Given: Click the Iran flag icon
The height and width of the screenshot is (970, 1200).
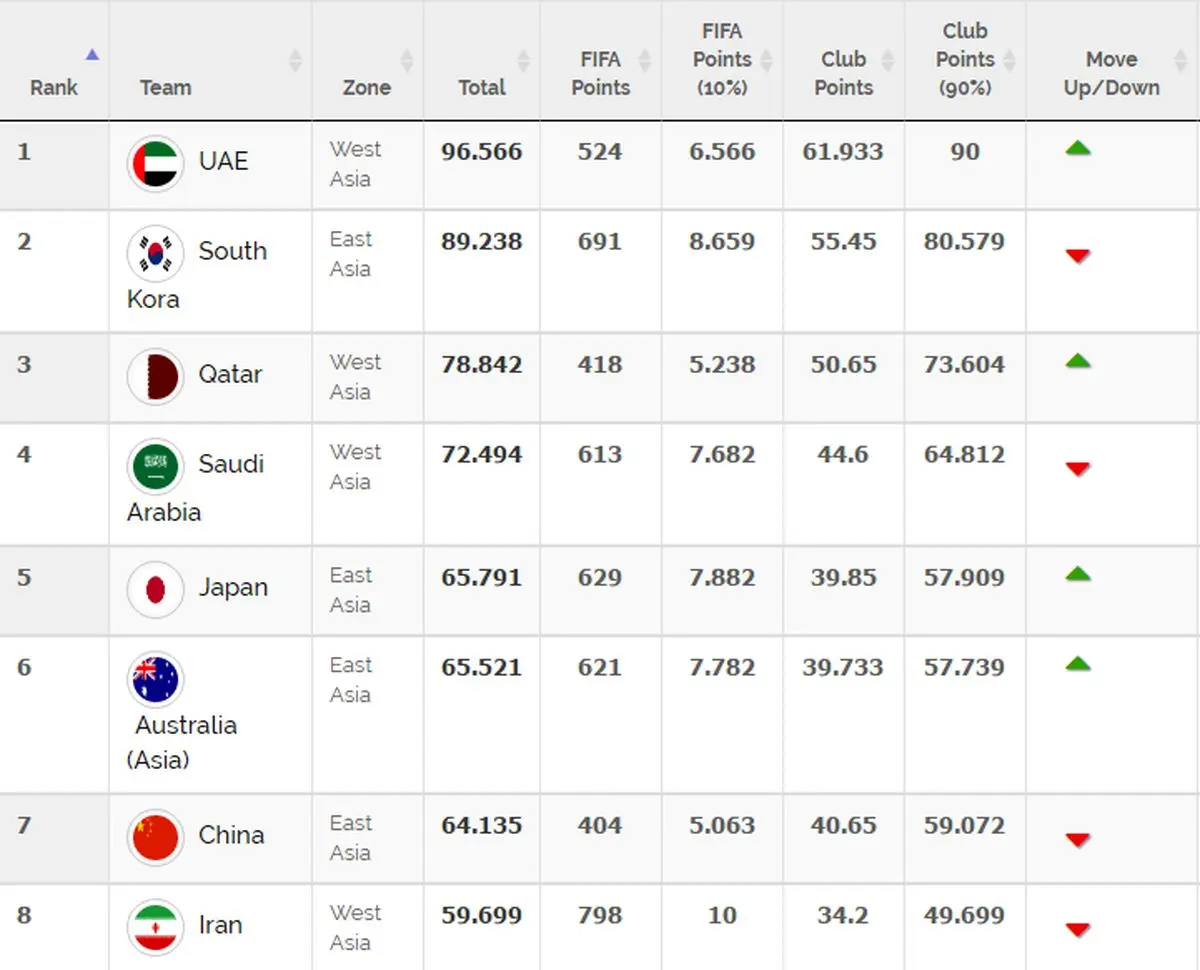Looking at the screenshot, I should point(155,928).
